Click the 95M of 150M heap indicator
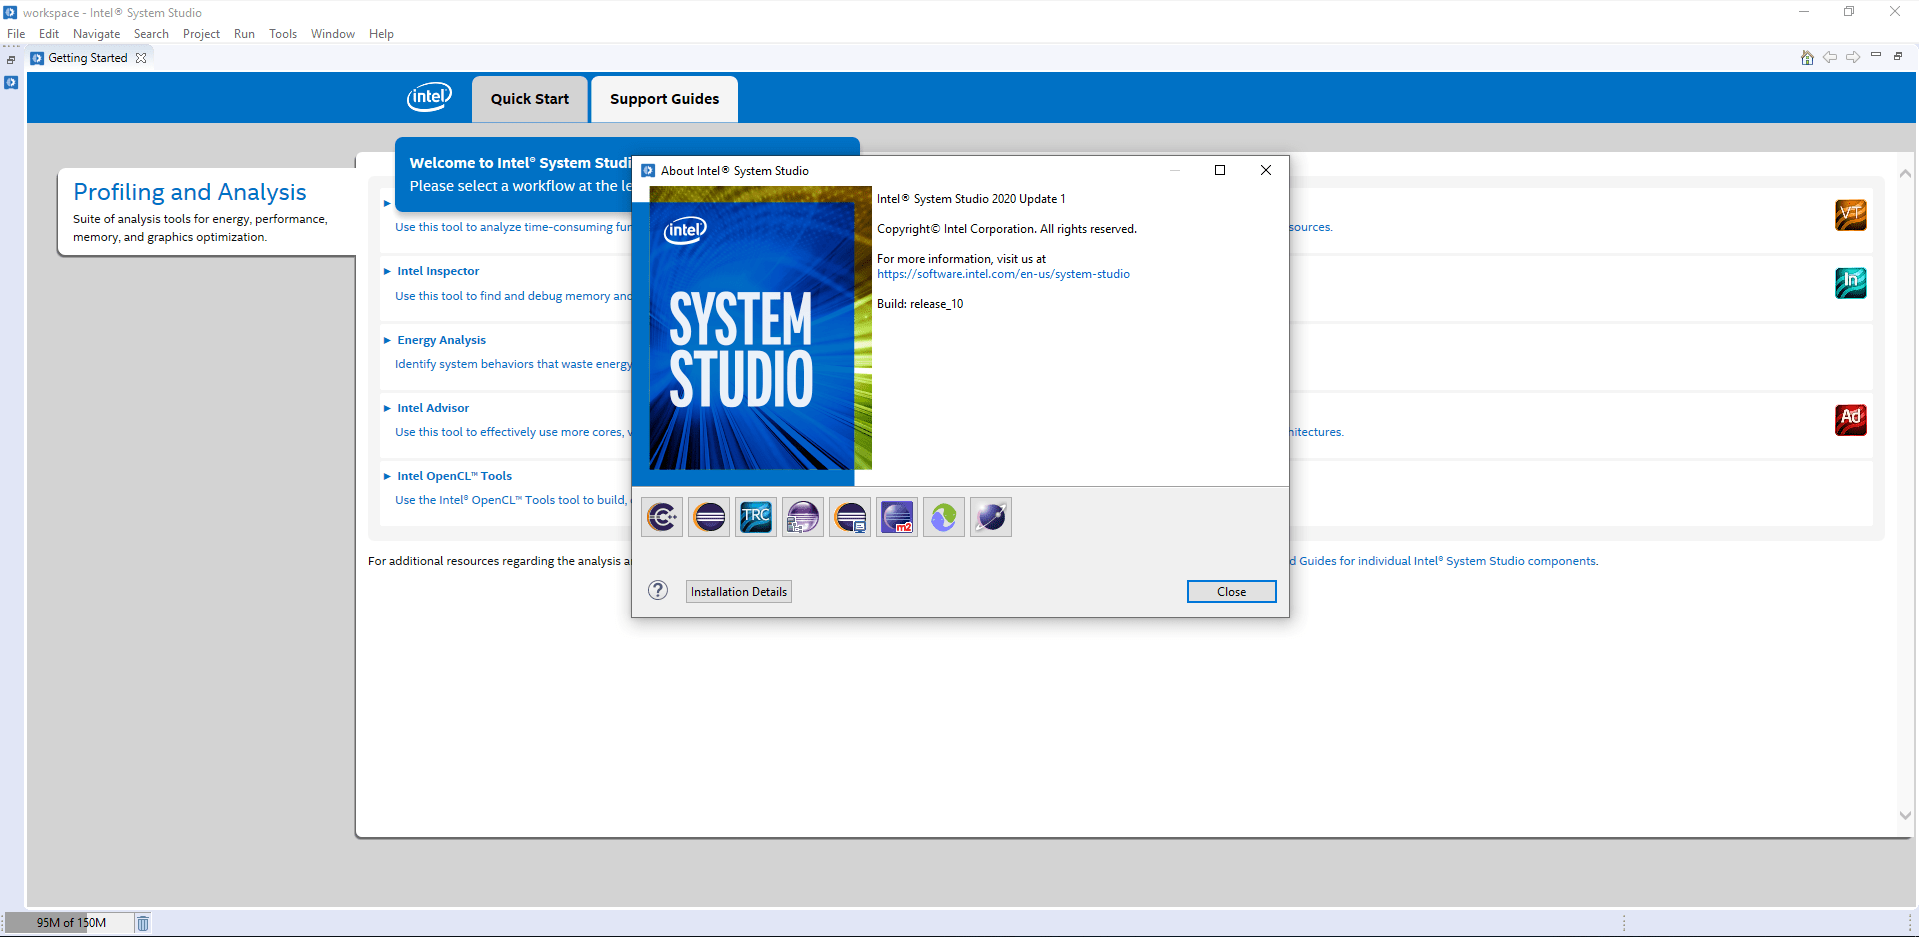 click(70, 922)
